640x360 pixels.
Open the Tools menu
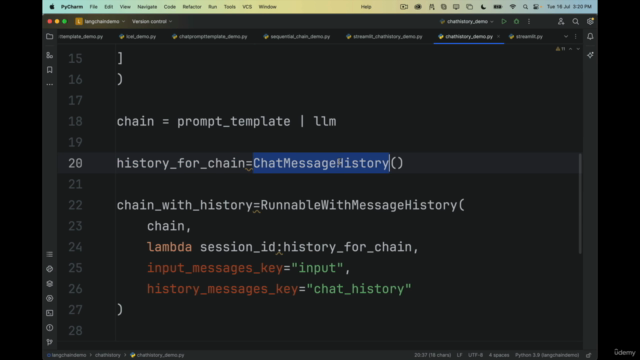[229, 7]
